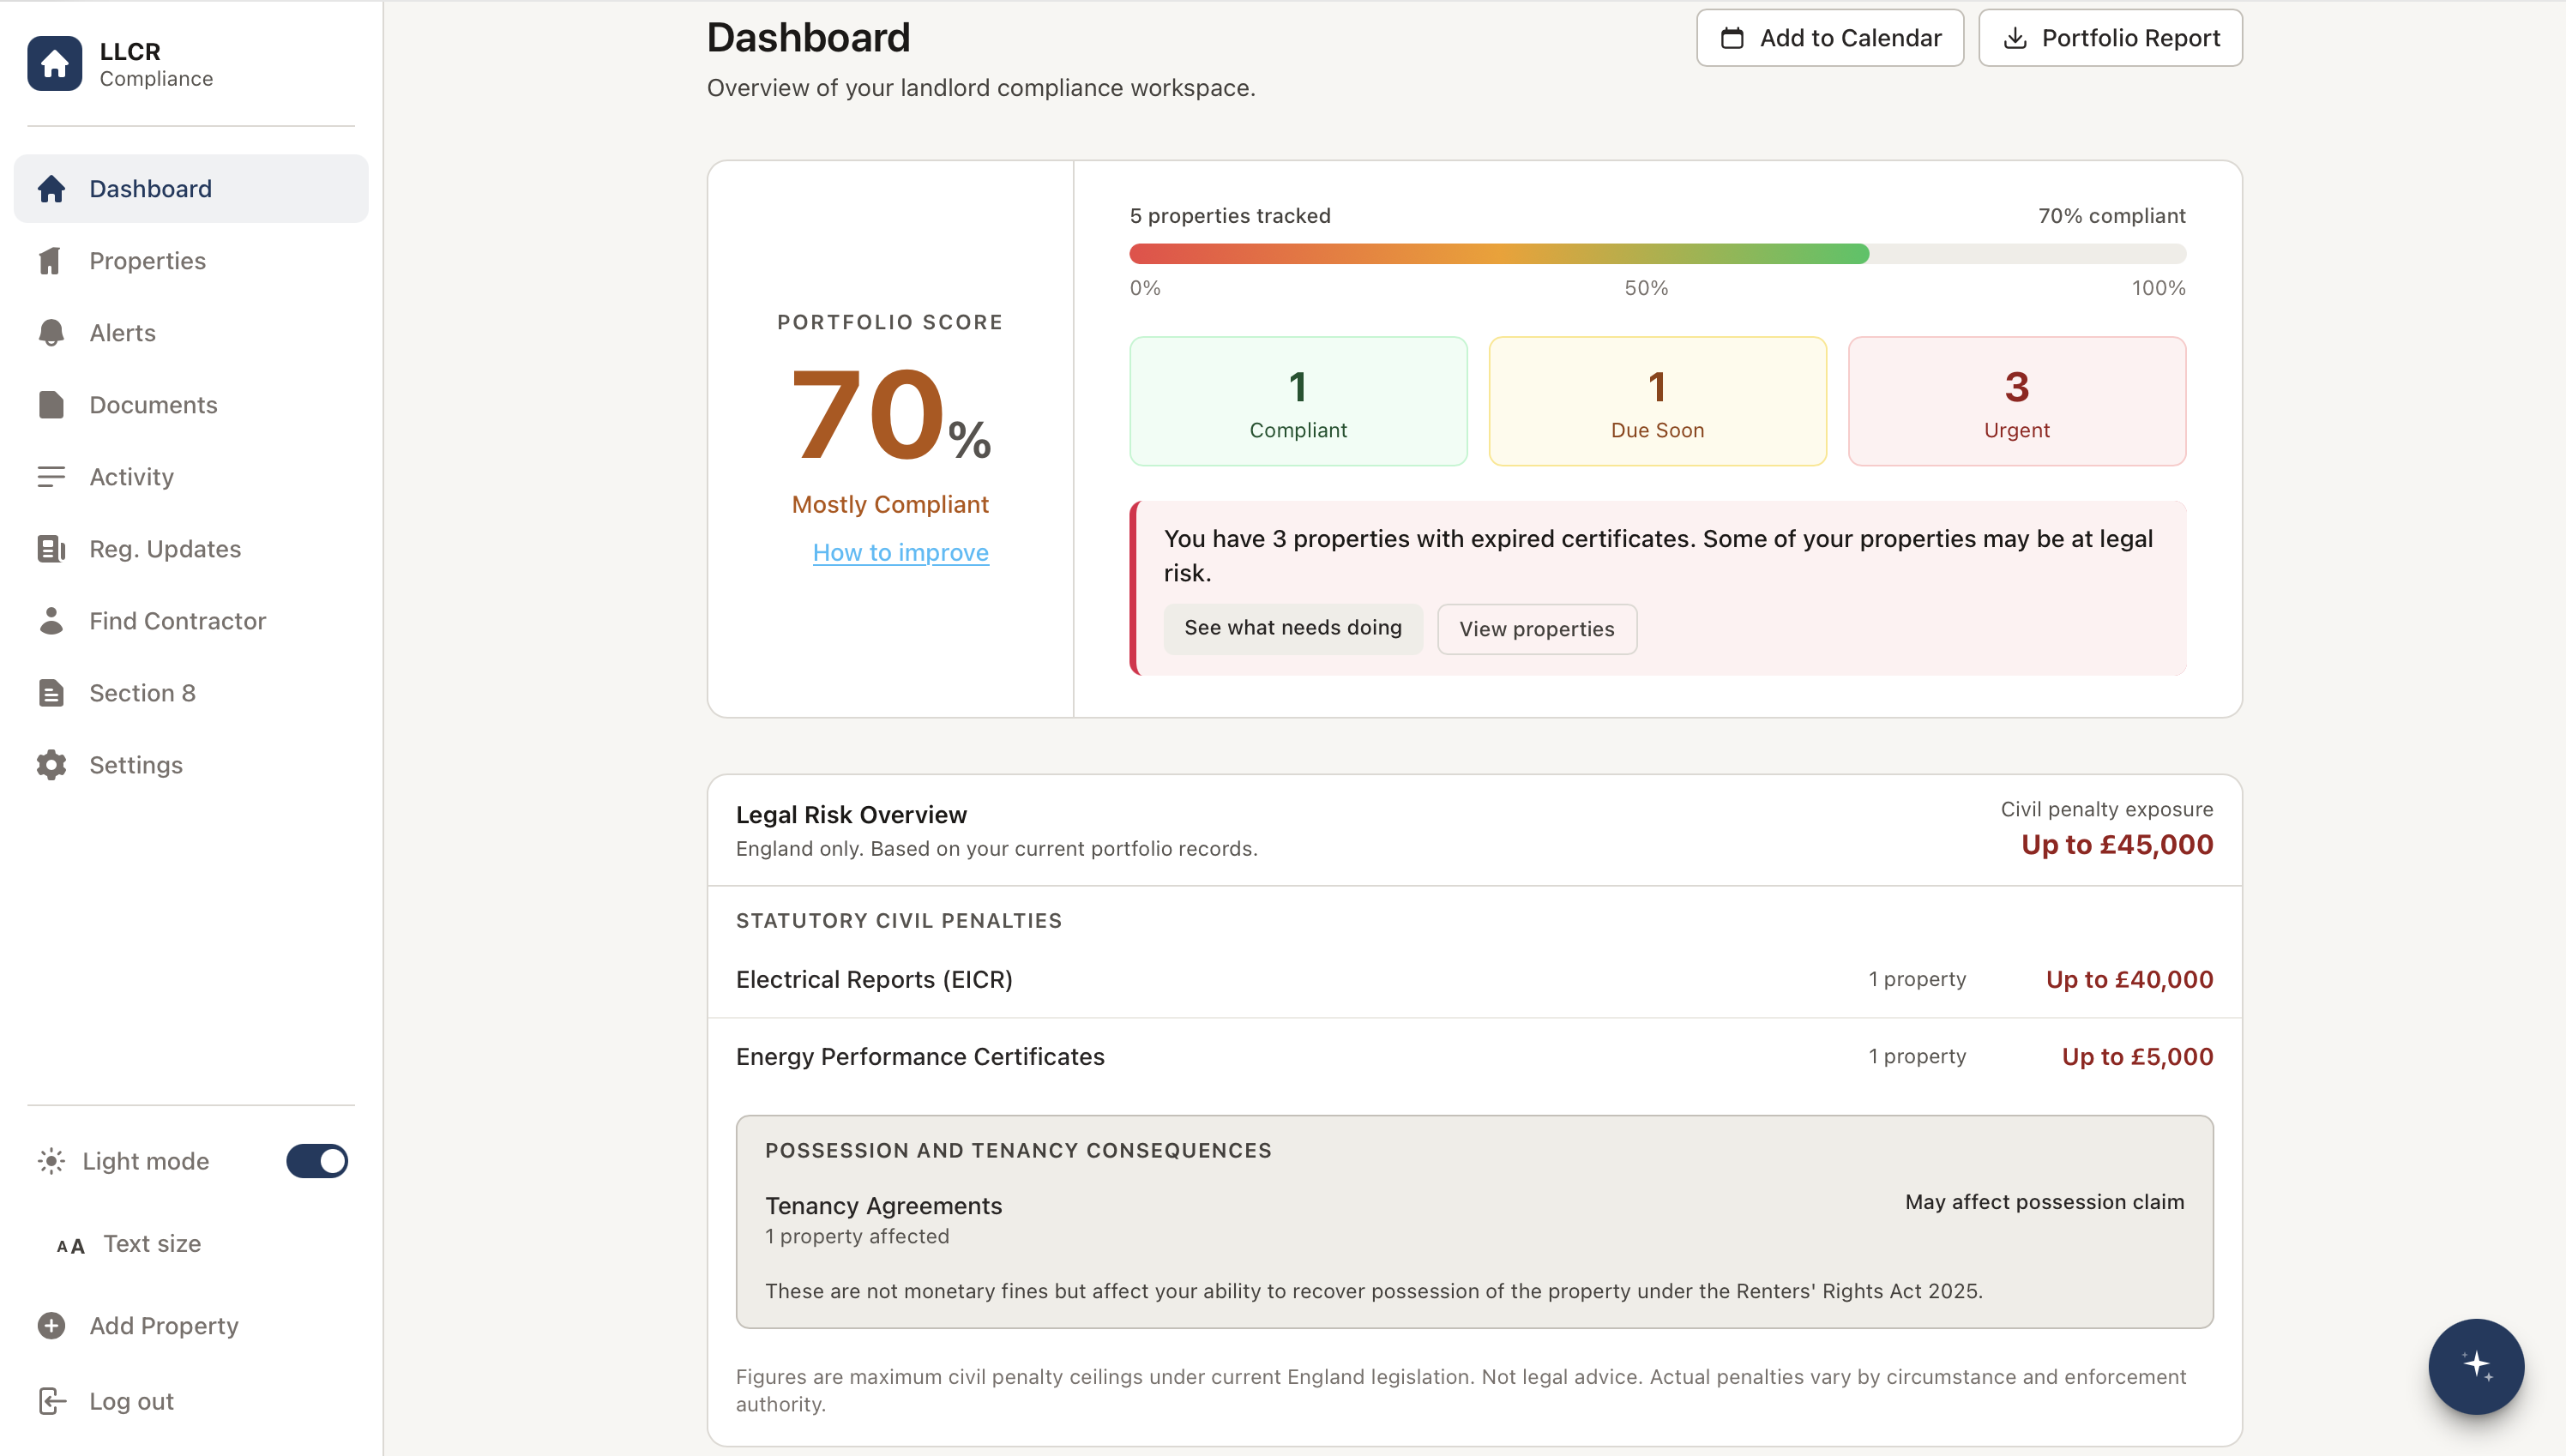Click the LLCR Compliance home logo
Image resolution: width=2566 pixels, height=1456 pixels.
click(x=55, y=63)
